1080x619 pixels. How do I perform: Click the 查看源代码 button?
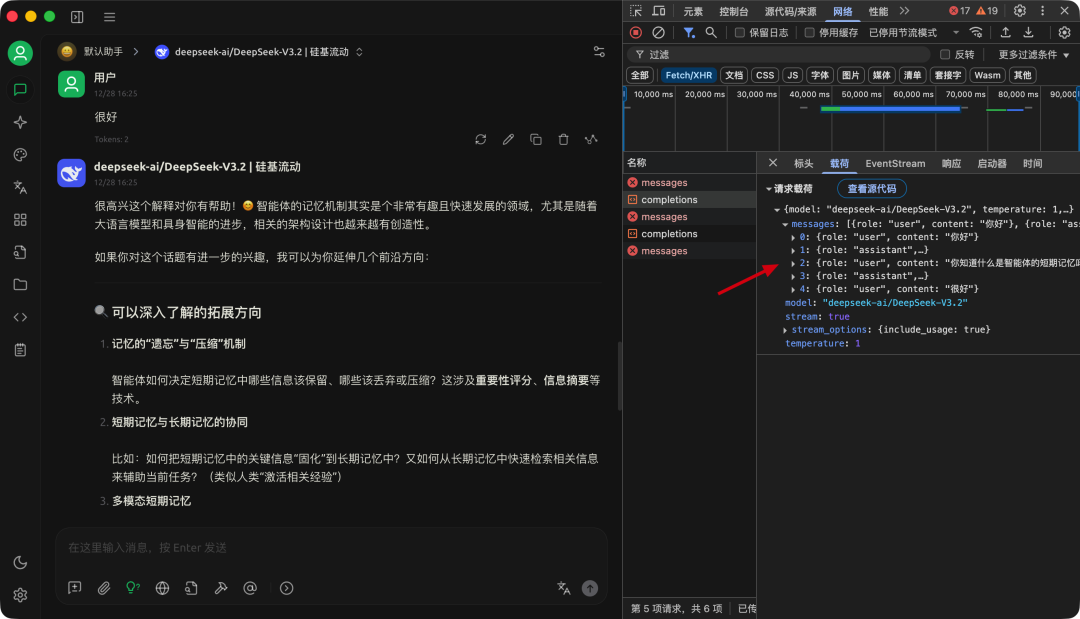[872, 188]
